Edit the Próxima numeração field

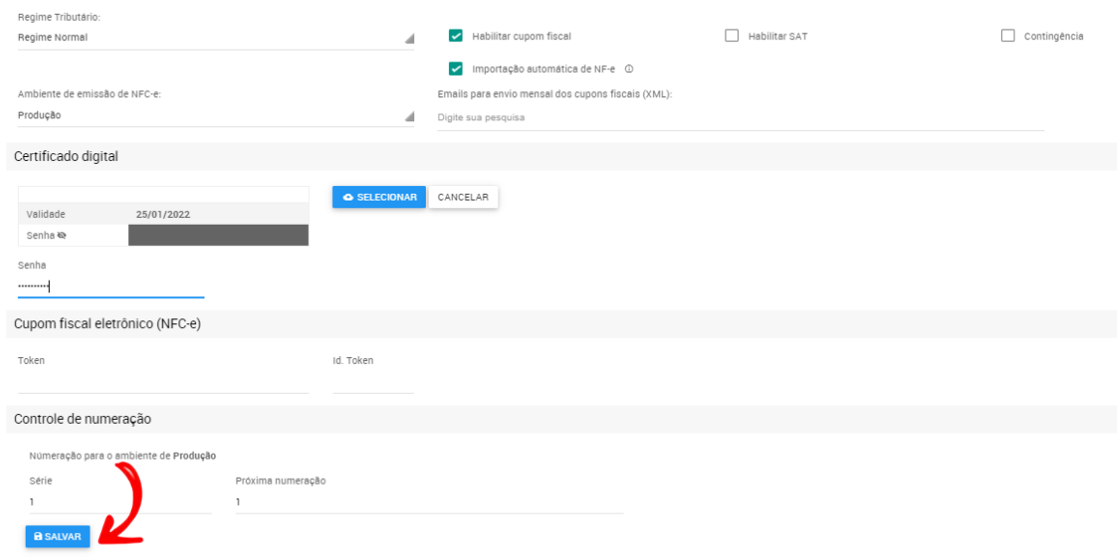428,502
